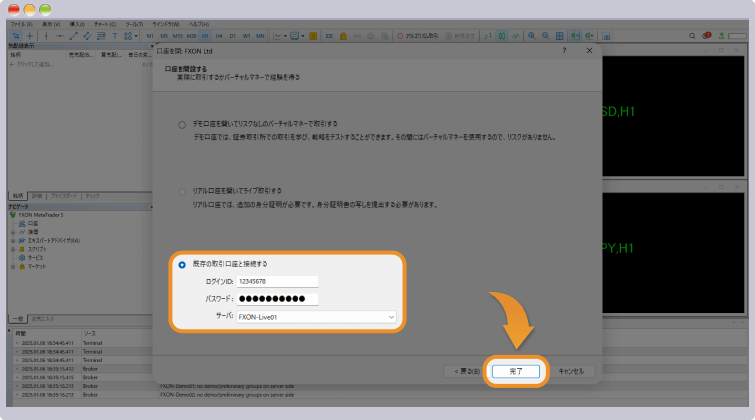This screenshot has height=420, width=755.
Task: Switch to the お気に入り navigator tab
Action: [43, 319]
